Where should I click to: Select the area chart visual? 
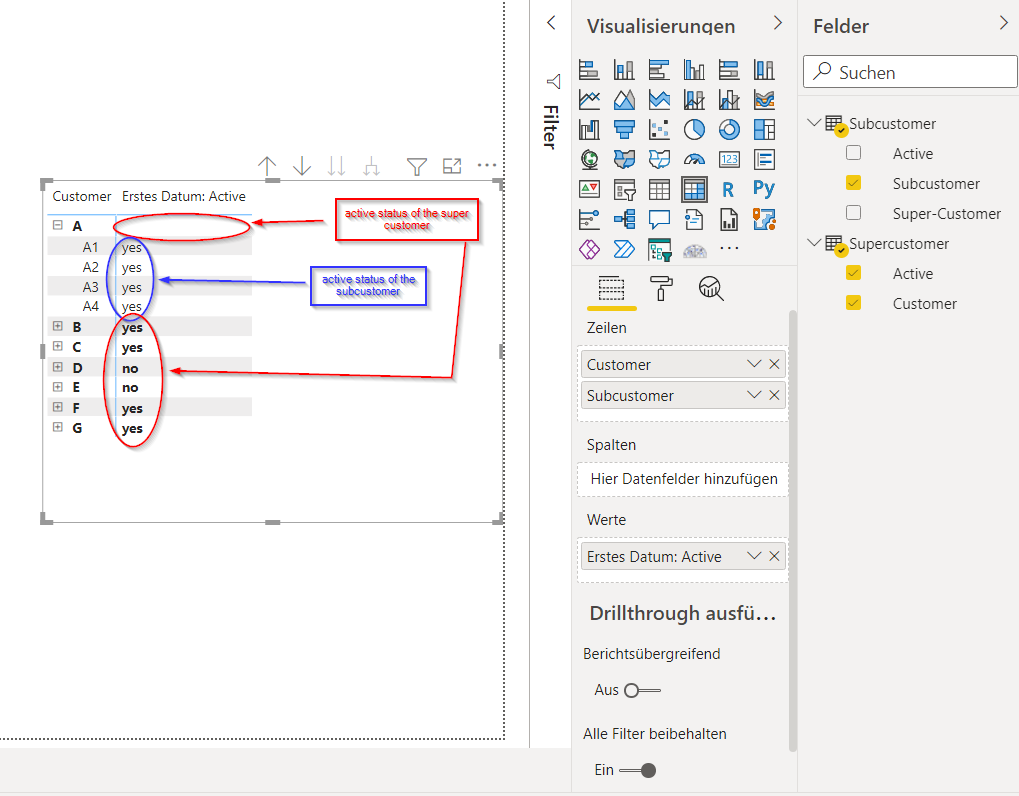(624, 99)
